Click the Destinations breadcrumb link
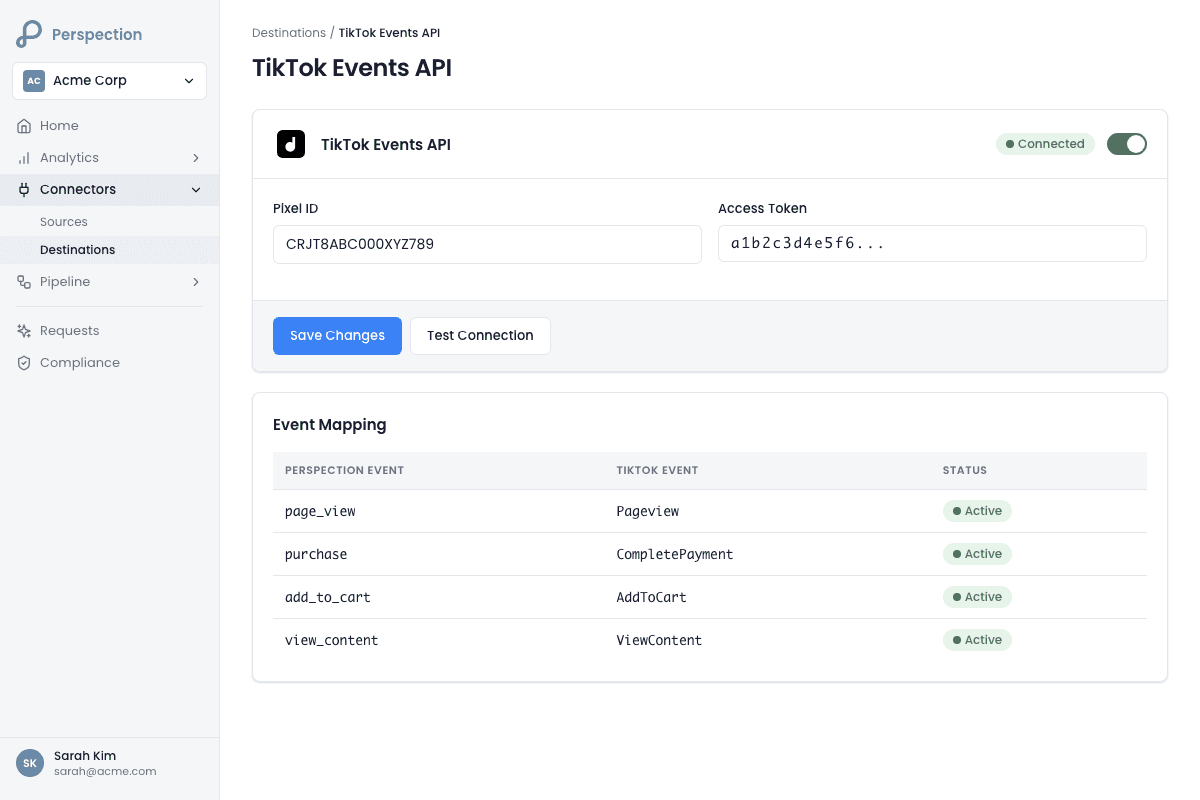 (289, 33)
